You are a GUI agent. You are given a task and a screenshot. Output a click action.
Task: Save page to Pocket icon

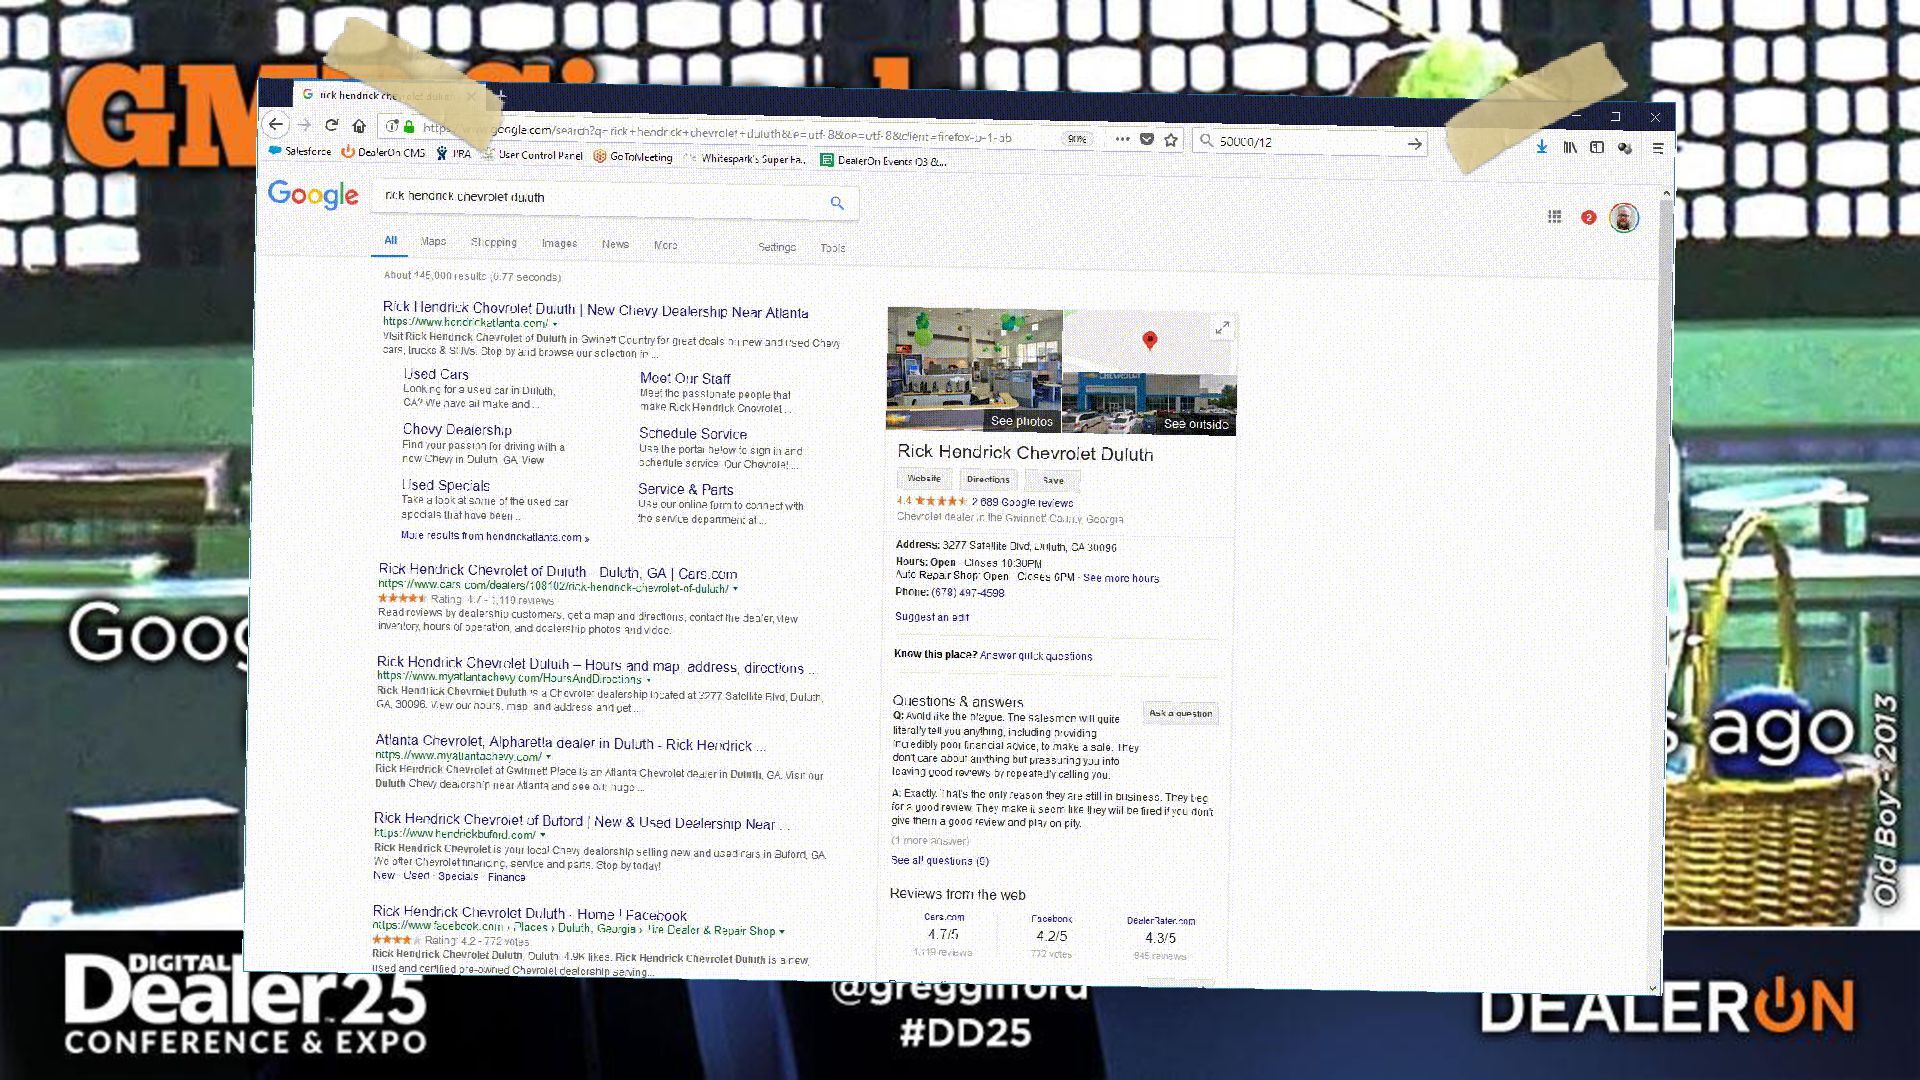click(1147, 139)
